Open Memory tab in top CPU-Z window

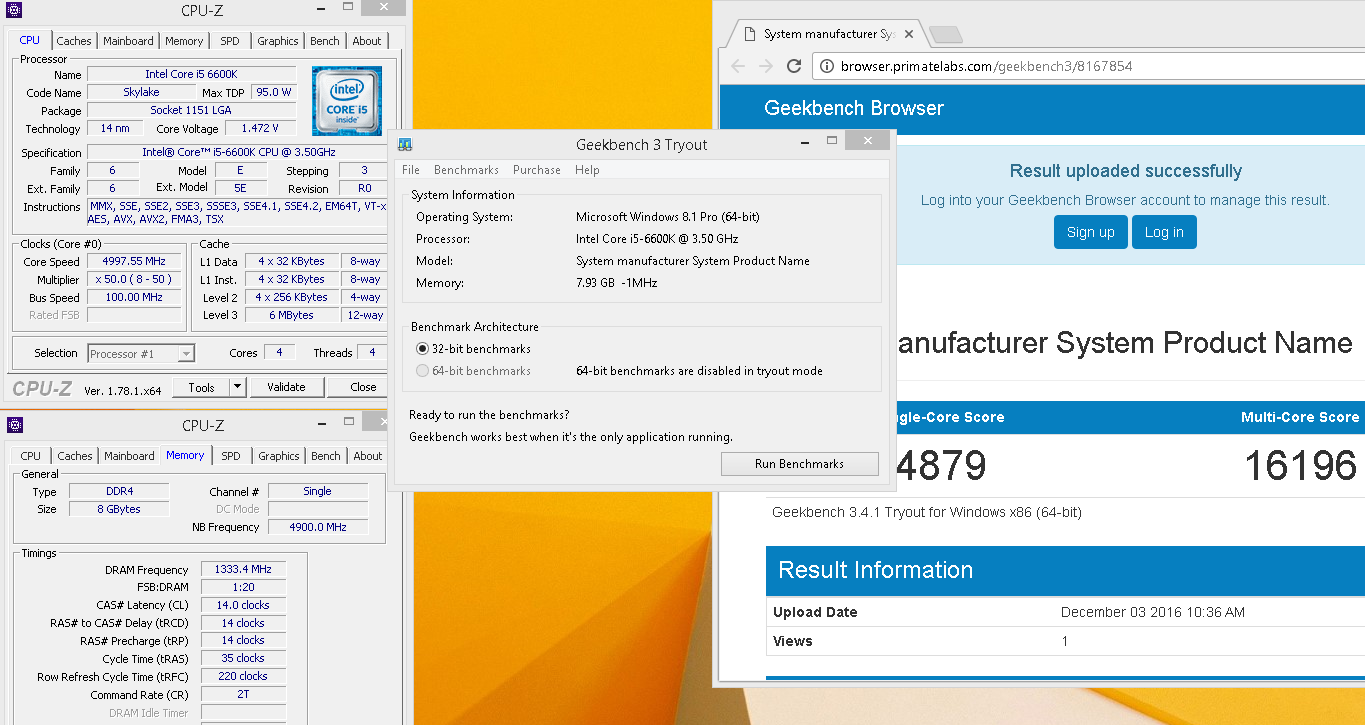[184, 41]
